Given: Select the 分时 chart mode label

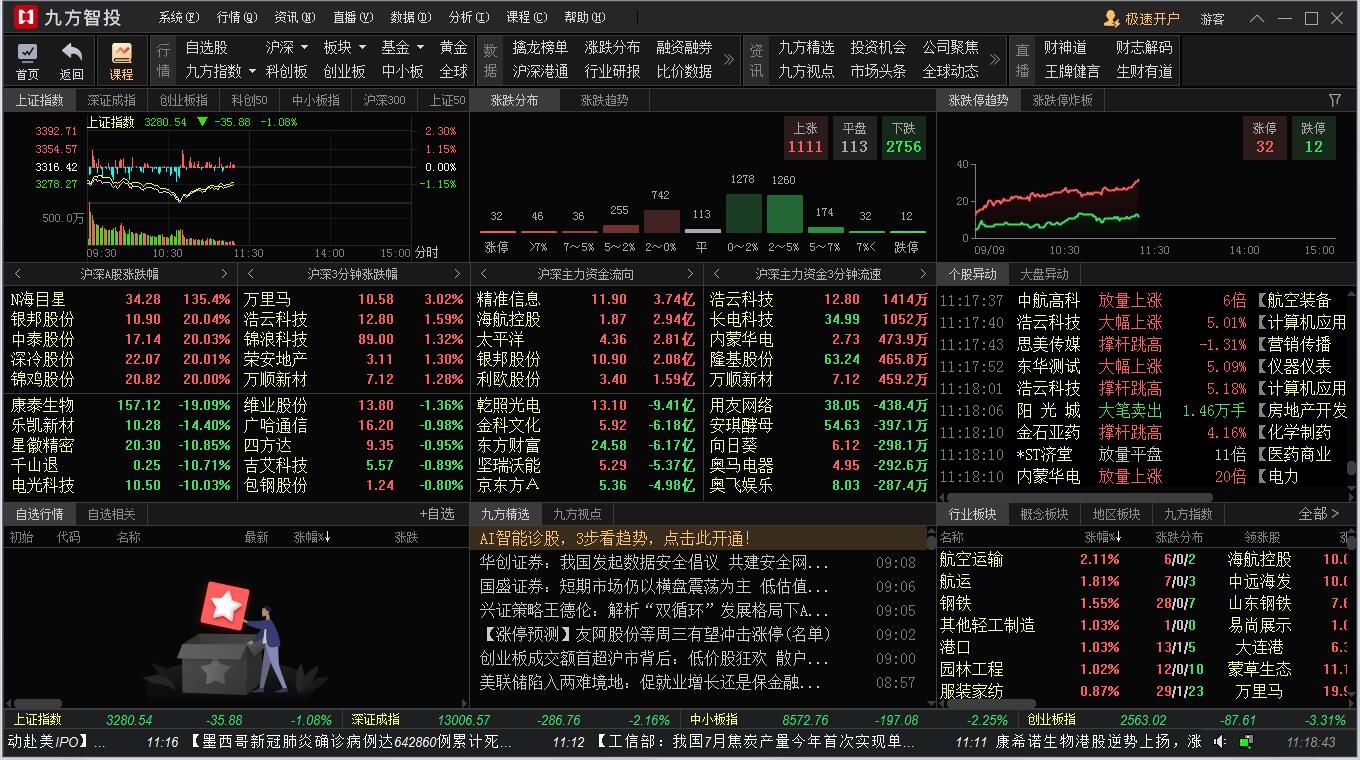Looking at the screenshot, I should click(x=427, y=252).
